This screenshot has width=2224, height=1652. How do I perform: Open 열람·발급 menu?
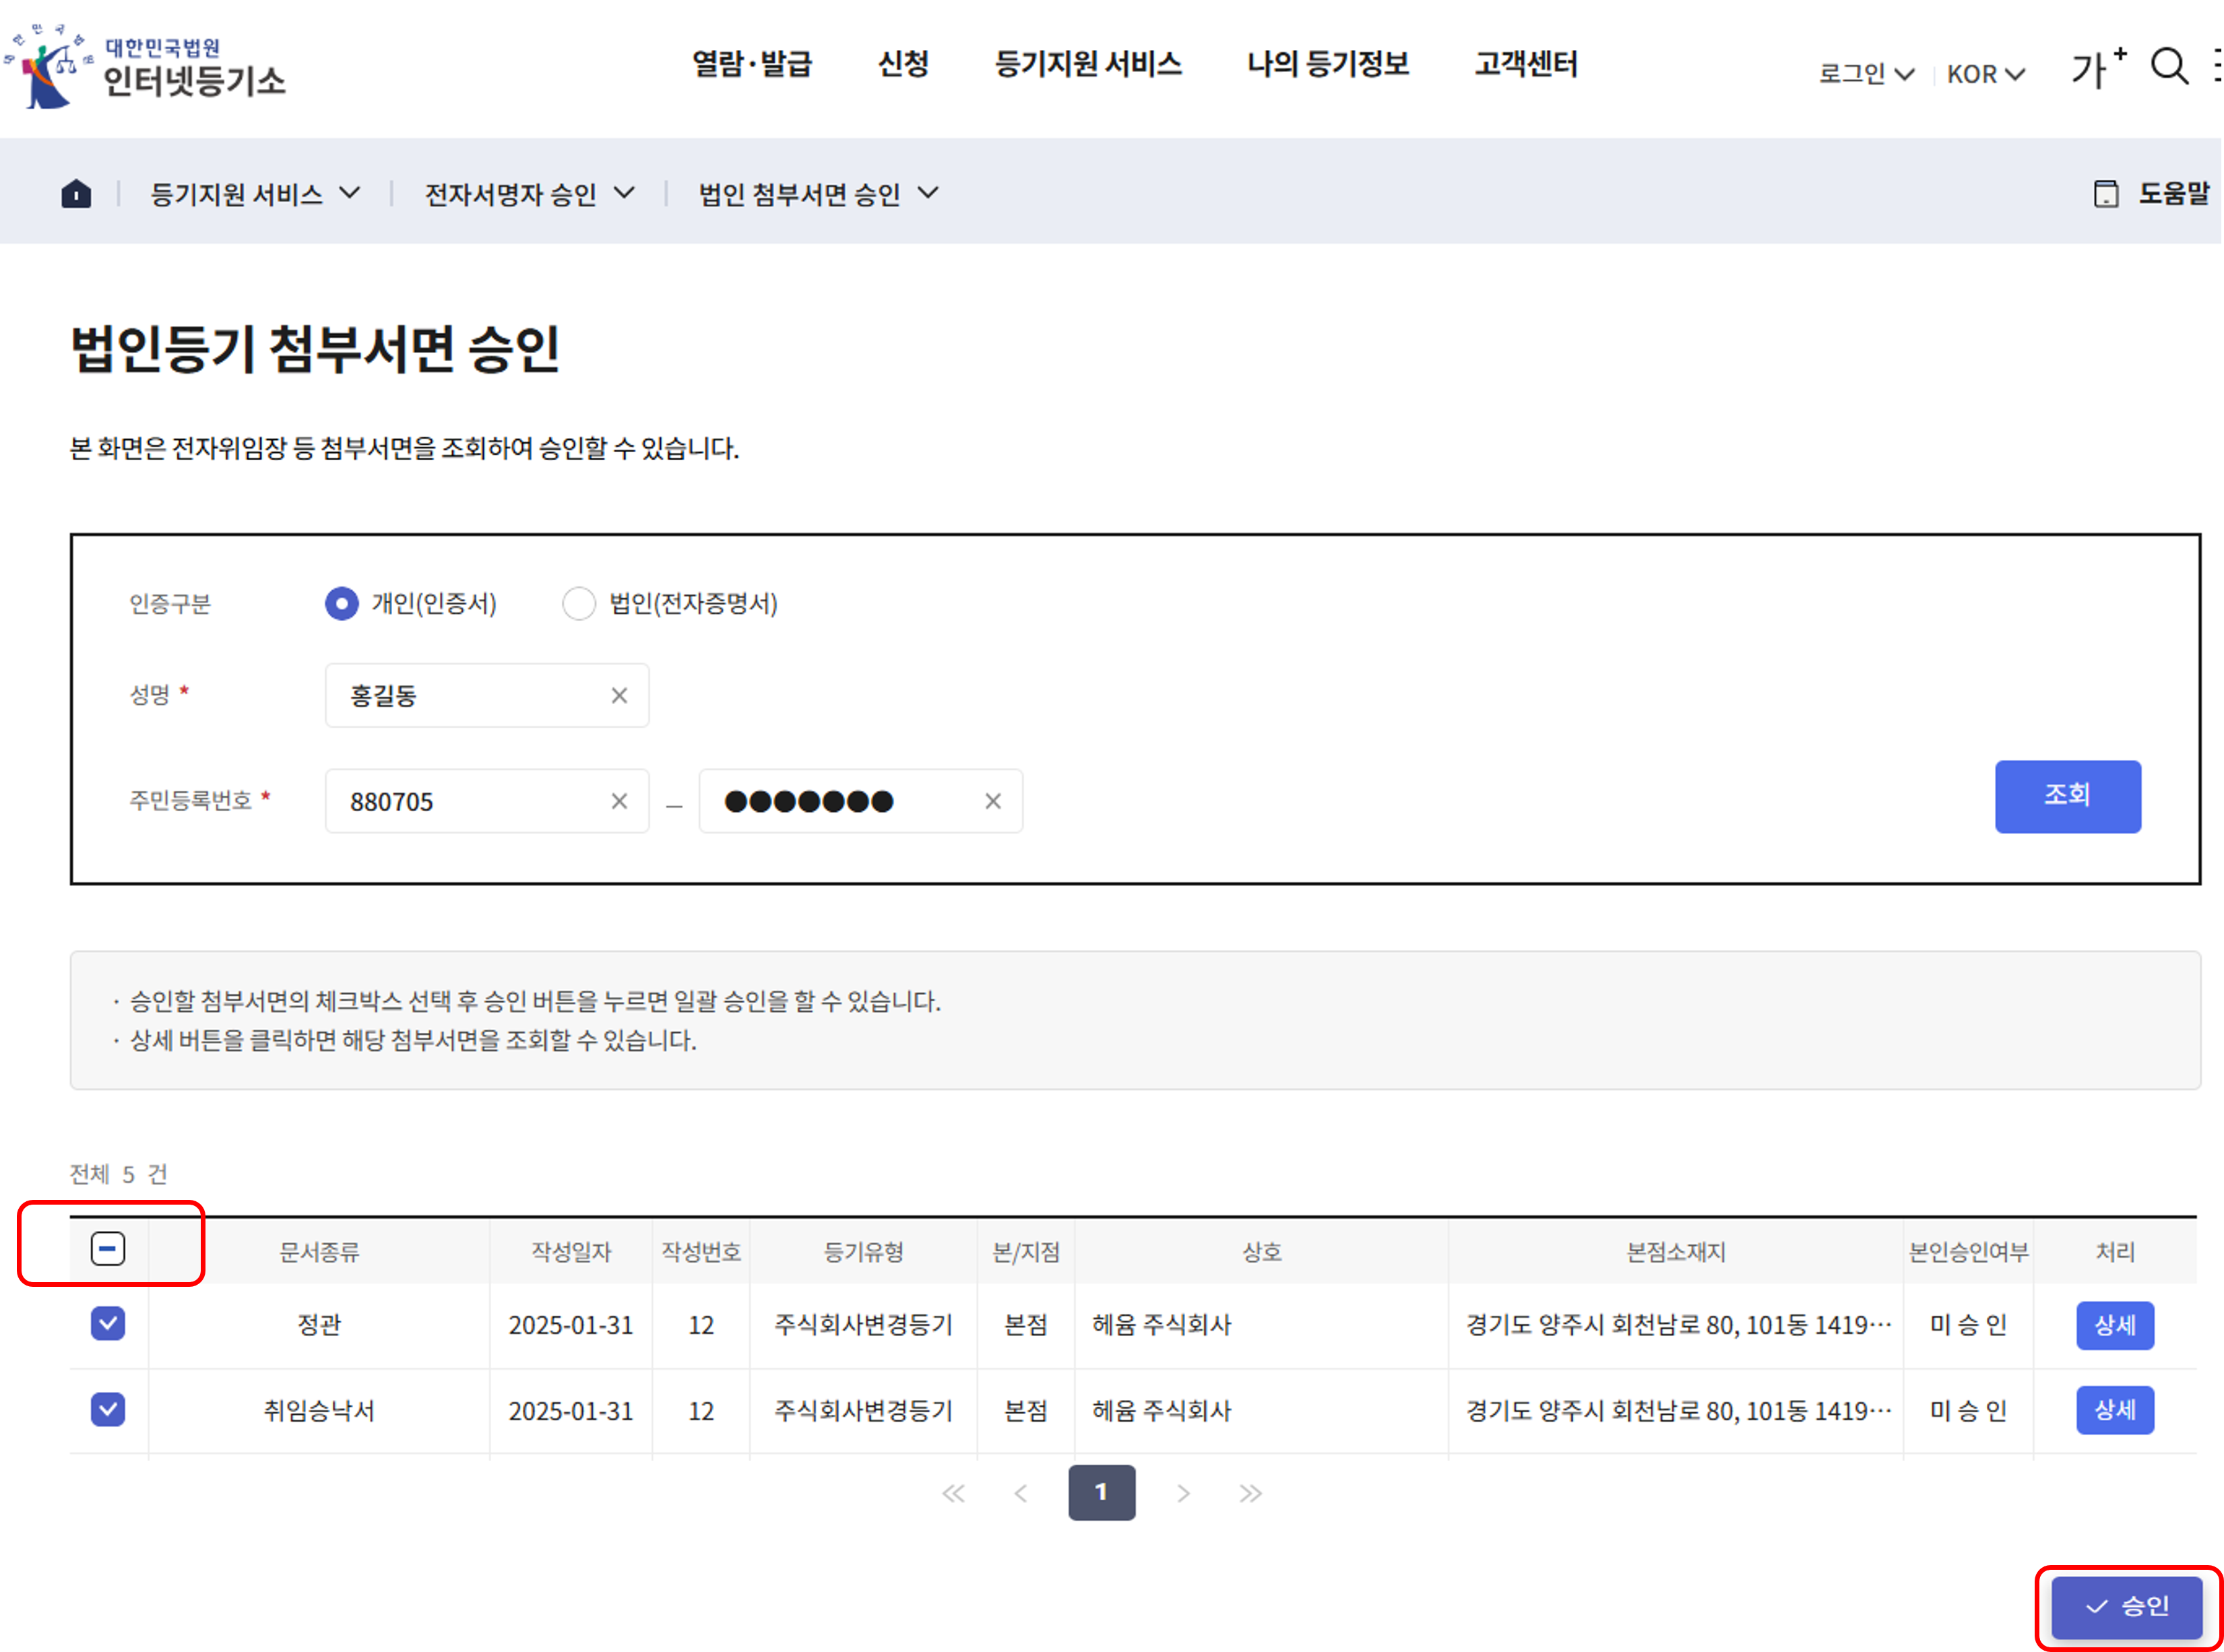coord(752,64)
